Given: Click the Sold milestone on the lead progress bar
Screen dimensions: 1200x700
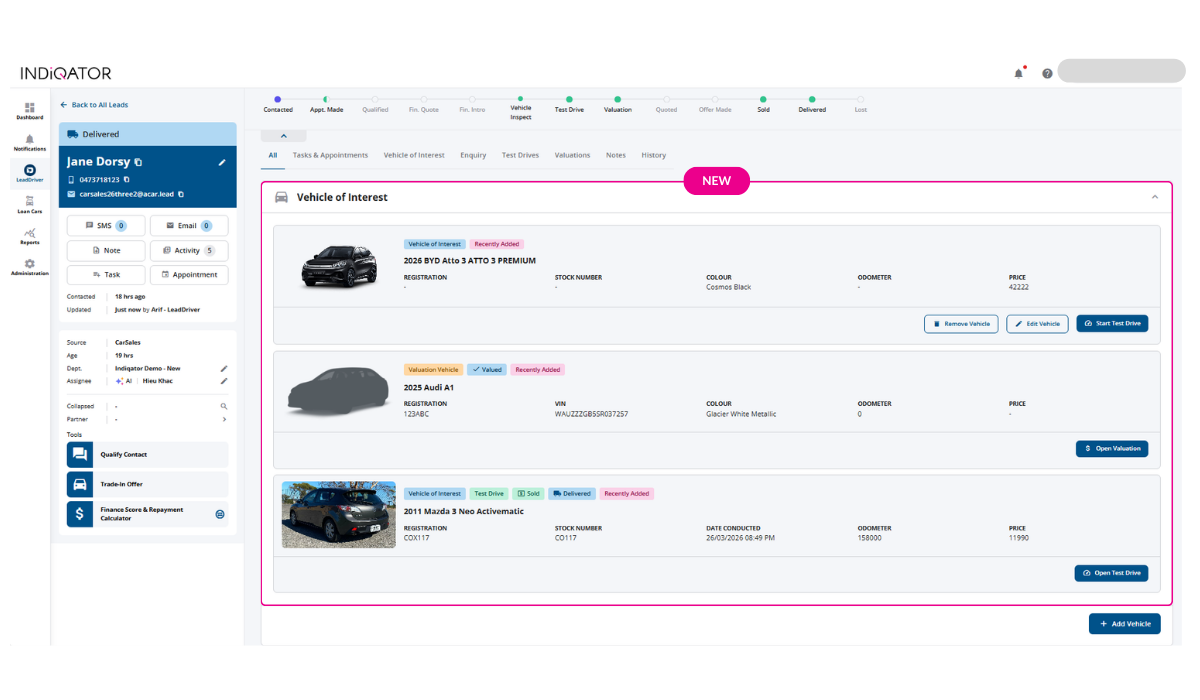Looking at the screenshot, I should pyautogui.click(x=763, y=102).
